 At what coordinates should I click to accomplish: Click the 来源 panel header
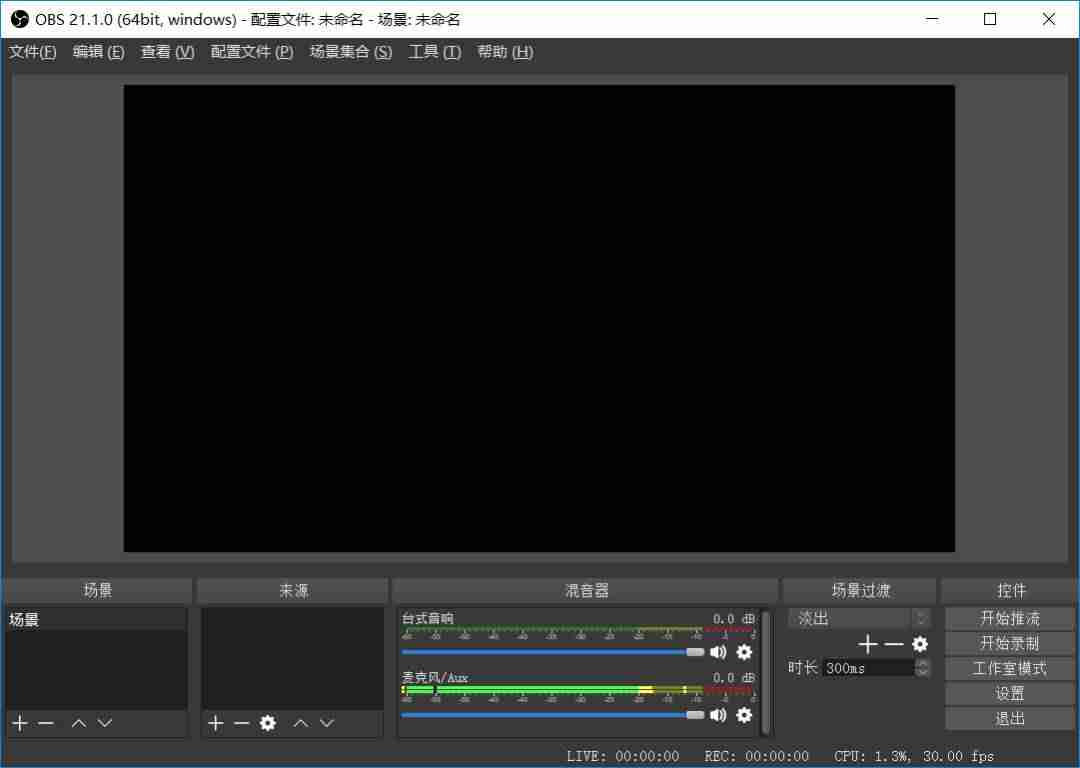pyautogui.click(x=293, y=590)
